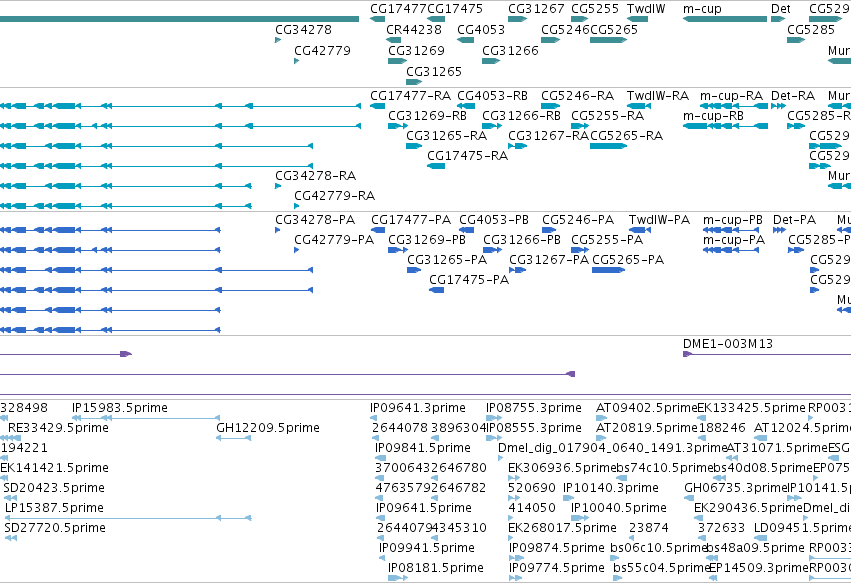Select the LP15387.5prime EST label
This screenshot has height=583, width=851.
pos(54,508)
